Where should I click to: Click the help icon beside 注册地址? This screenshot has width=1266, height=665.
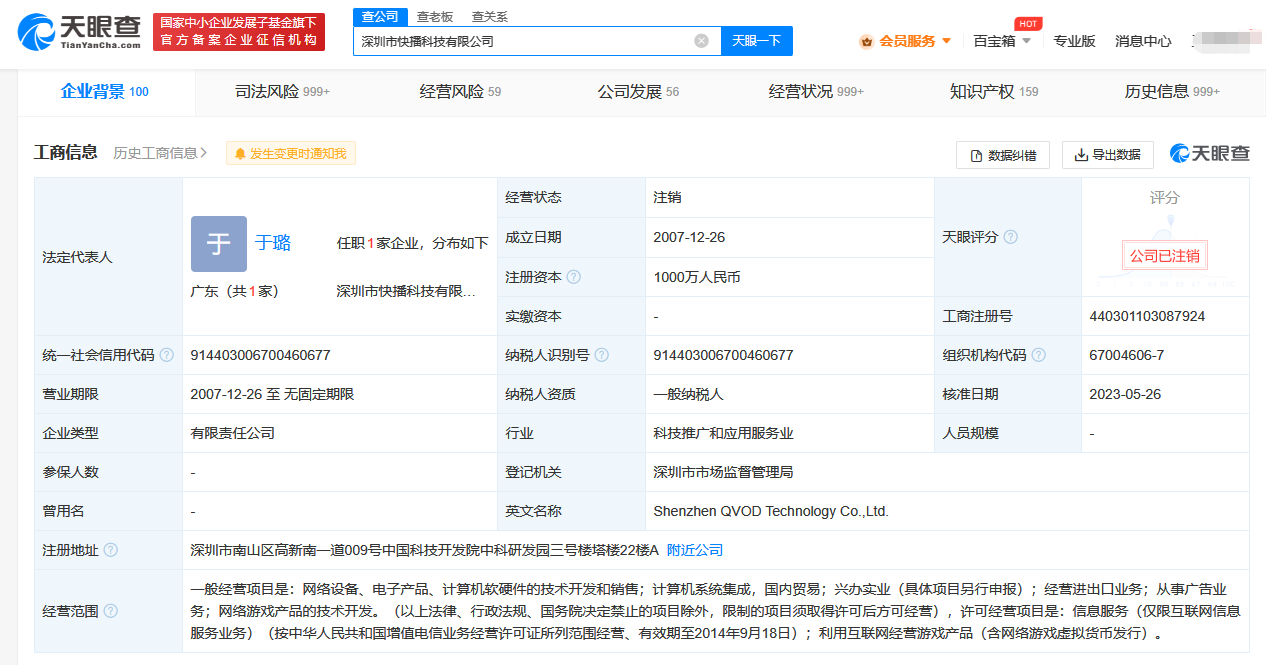click(111, 550)
